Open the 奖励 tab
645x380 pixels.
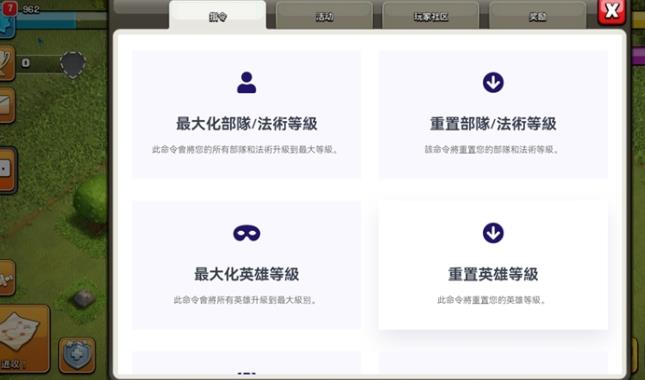[x=537, y=16]
